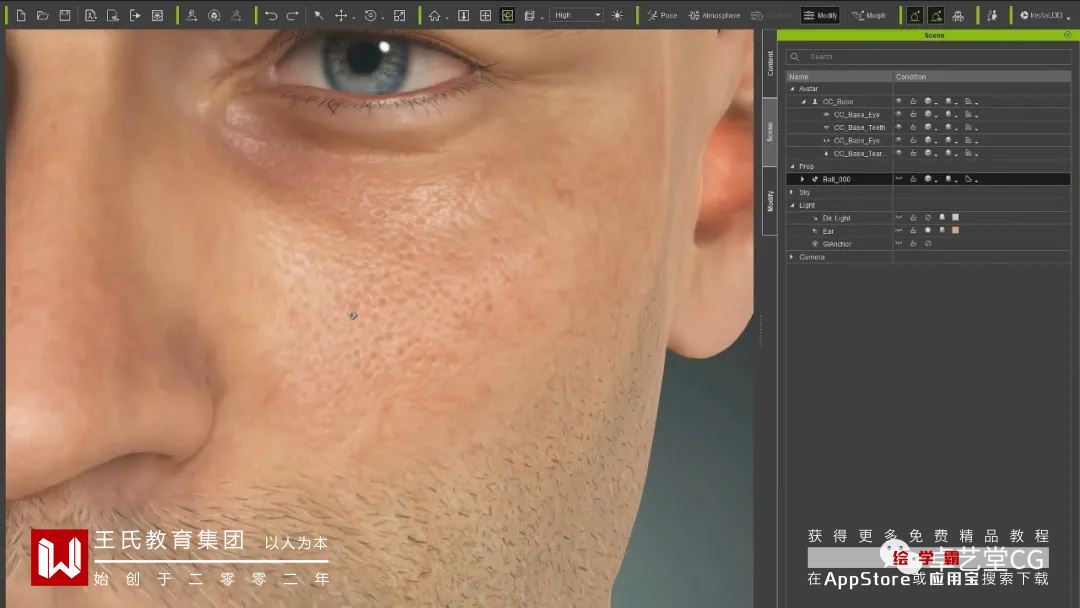Screen dimensions: 1080x608
Task: Collapse the CC_Base node
Action: [x=803, y=102]
